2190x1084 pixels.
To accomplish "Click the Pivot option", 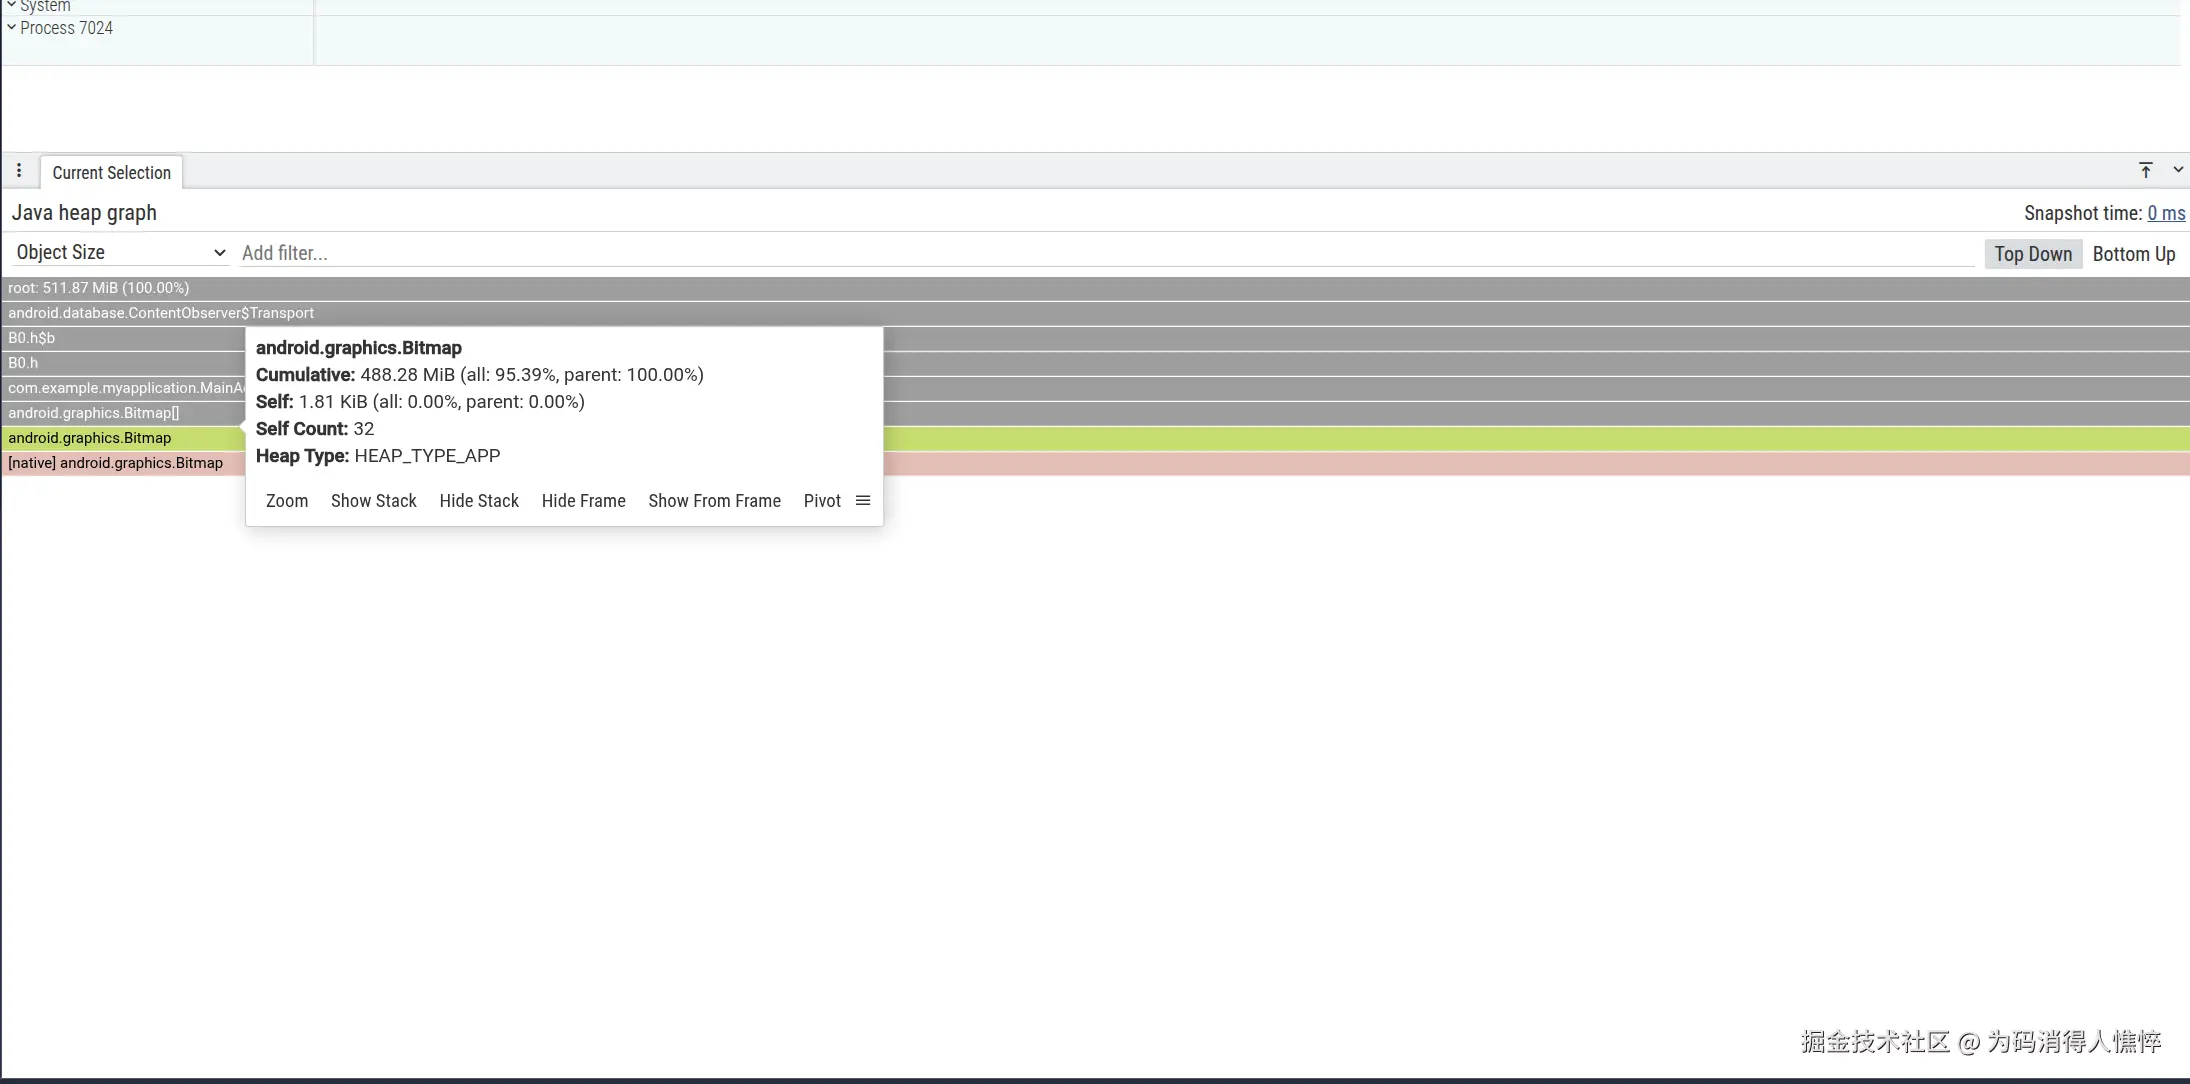I will 822,501.
